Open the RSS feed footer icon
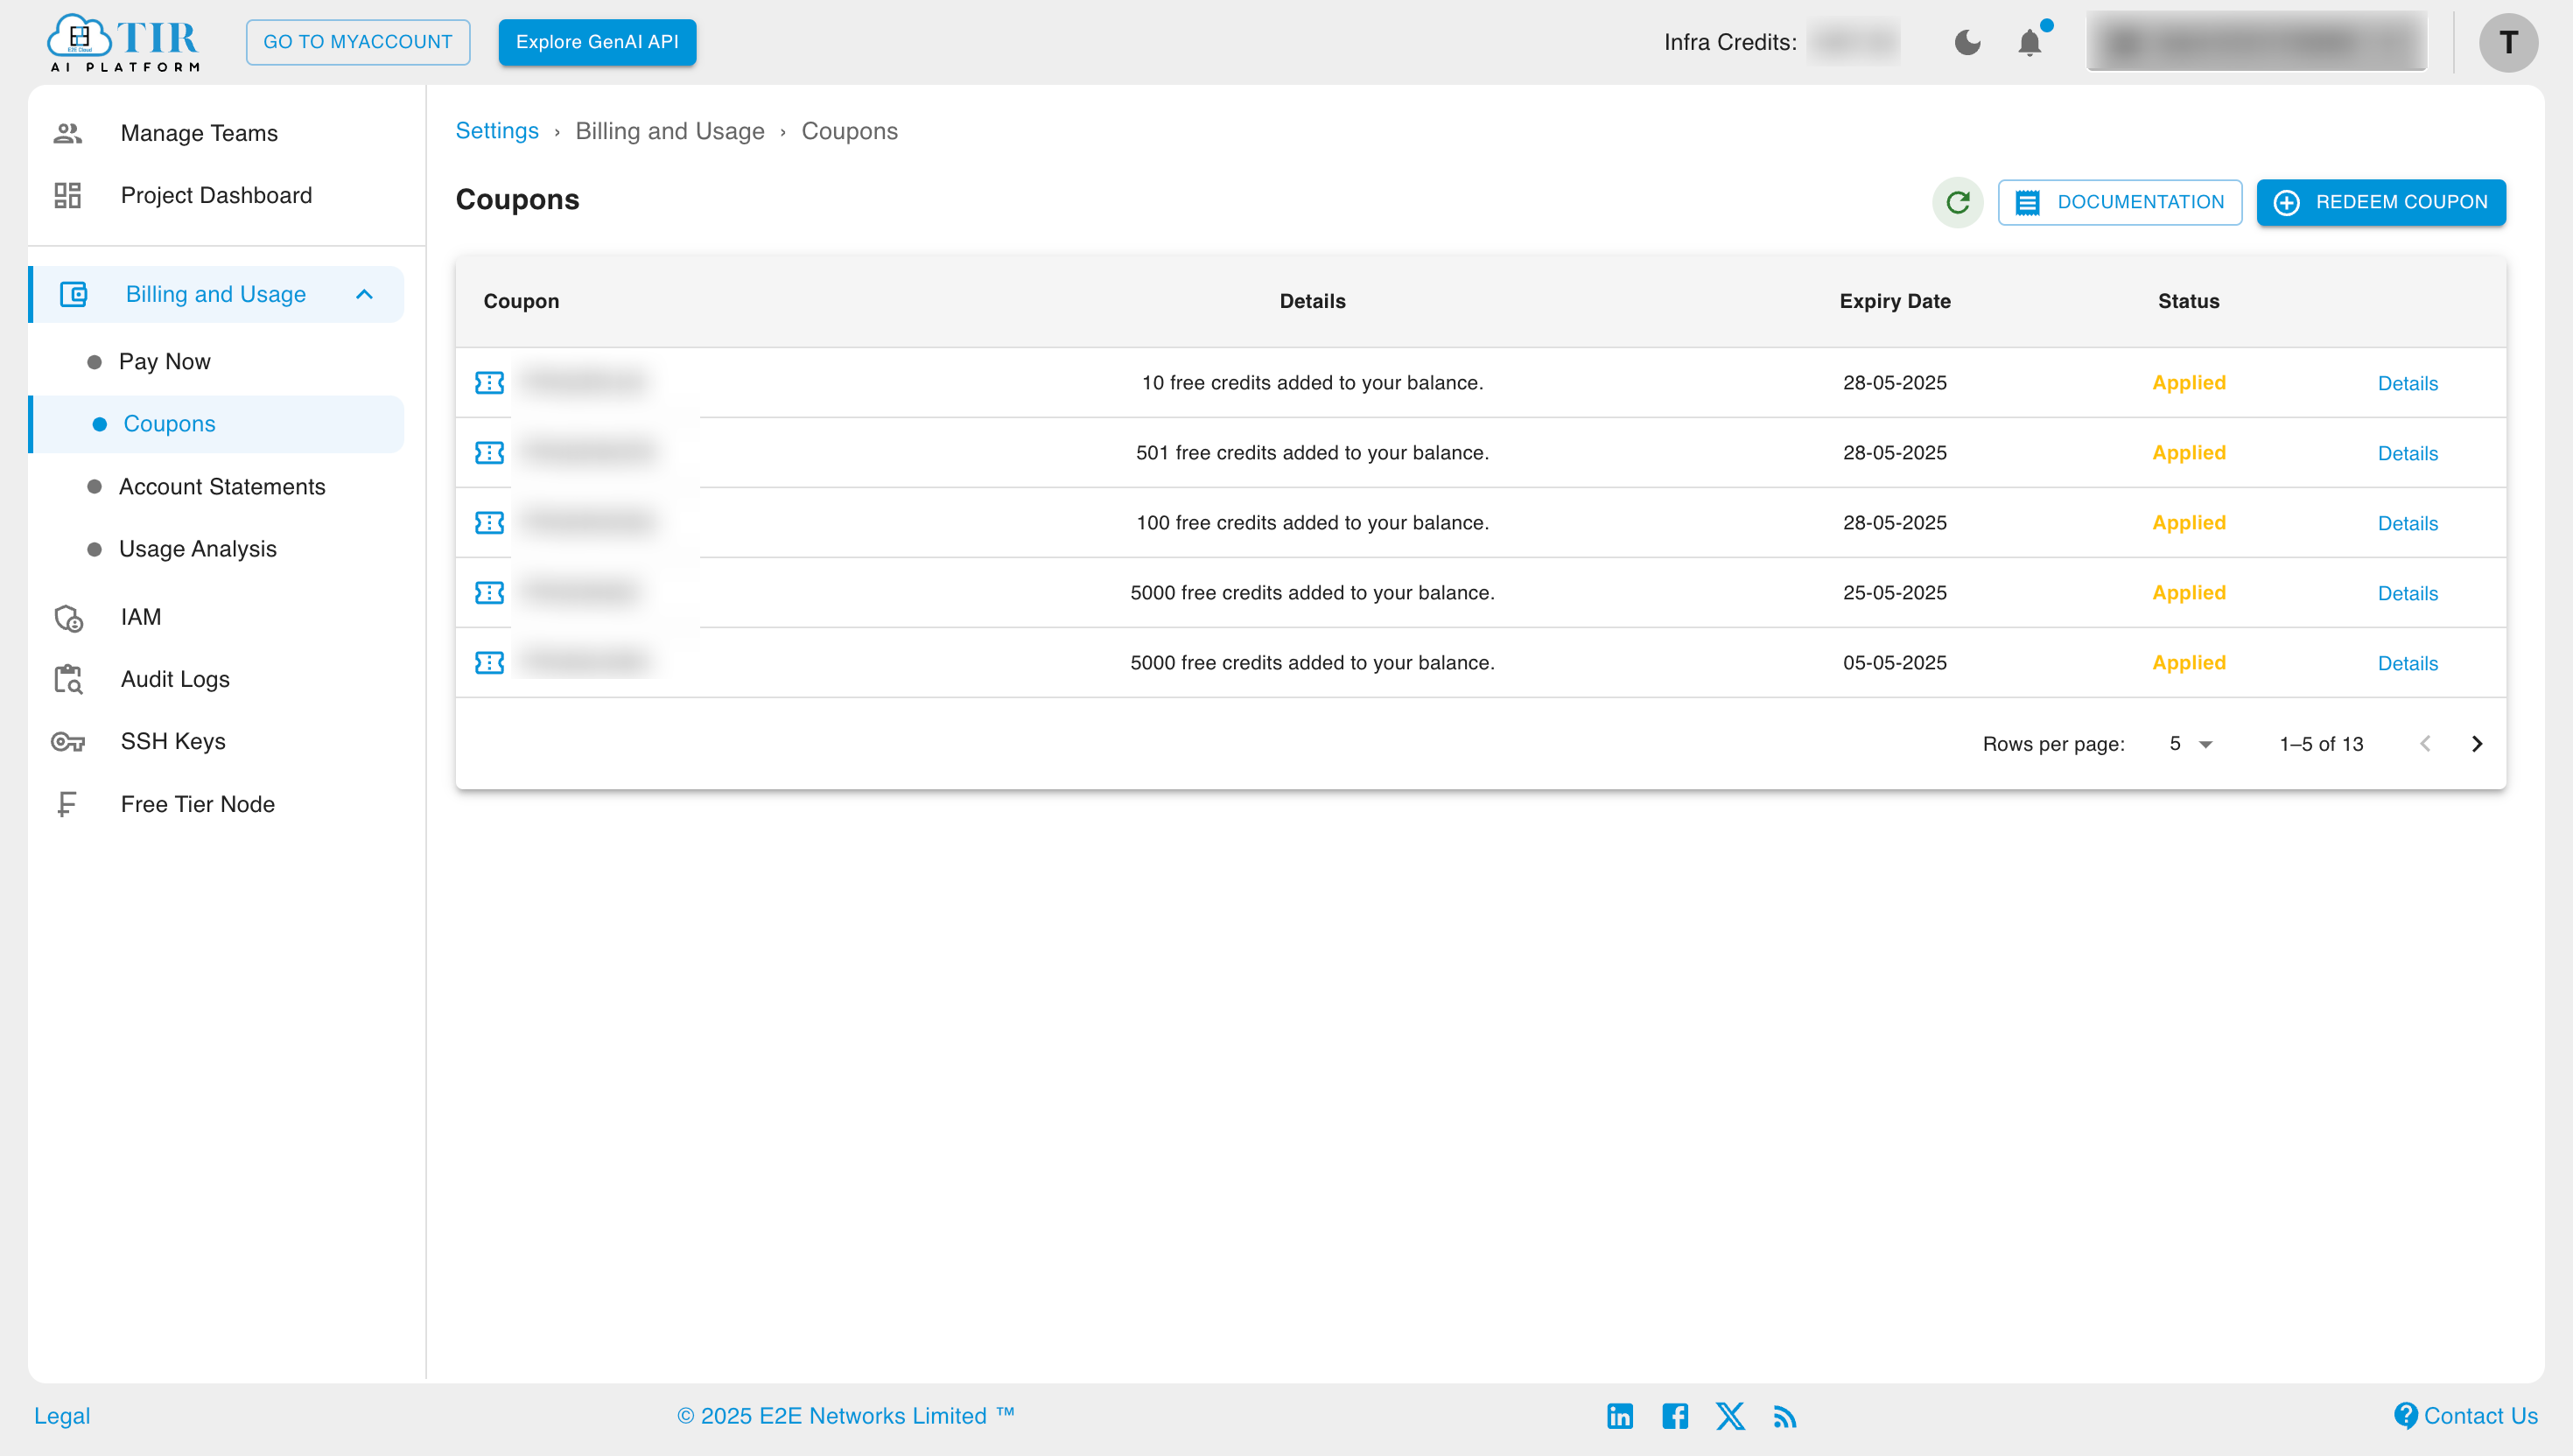The height and width of the screenshot is (1456, 2573). (x=1785, y=1416)
